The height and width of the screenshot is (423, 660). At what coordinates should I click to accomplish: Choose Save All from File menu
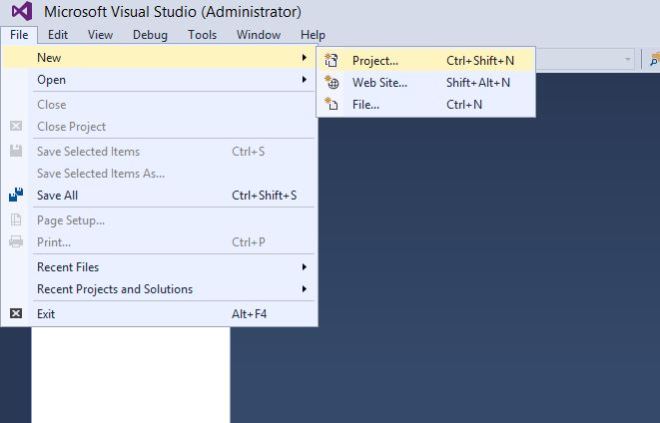coord(57,195)
